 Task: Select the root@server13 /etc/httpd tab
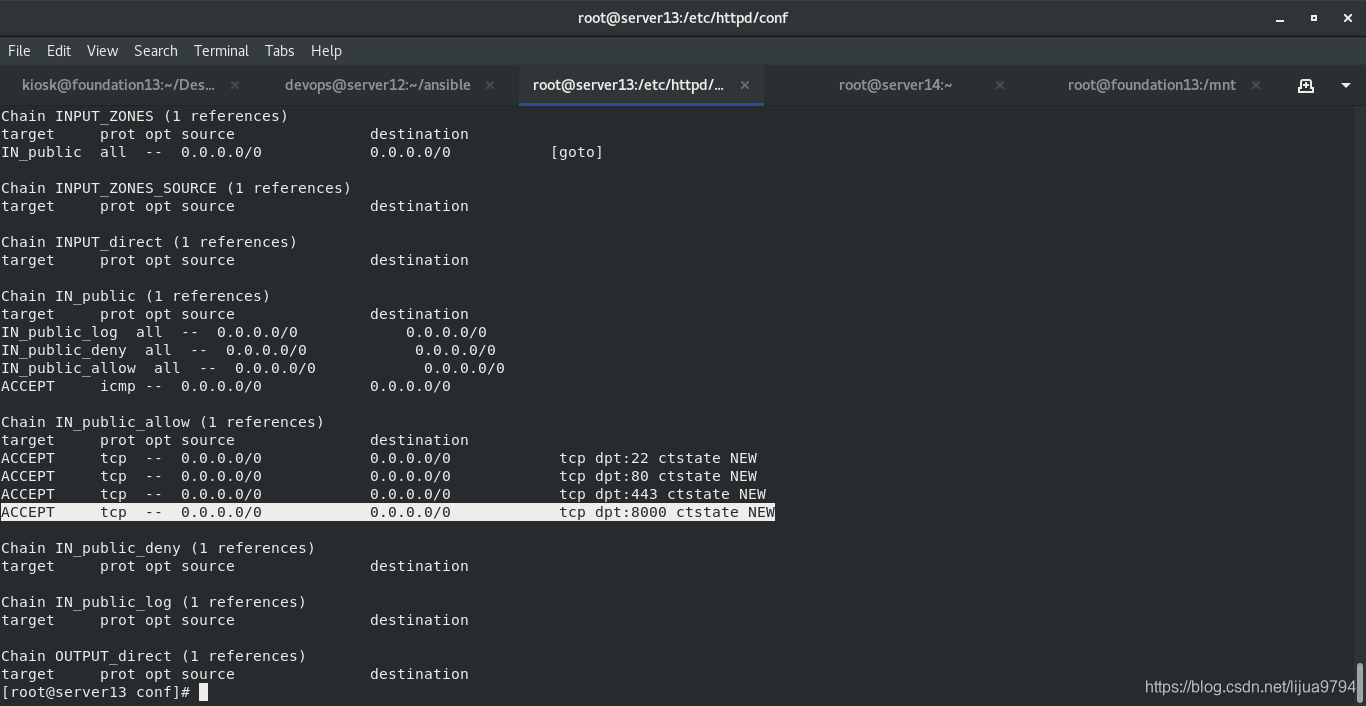[628, 85]
